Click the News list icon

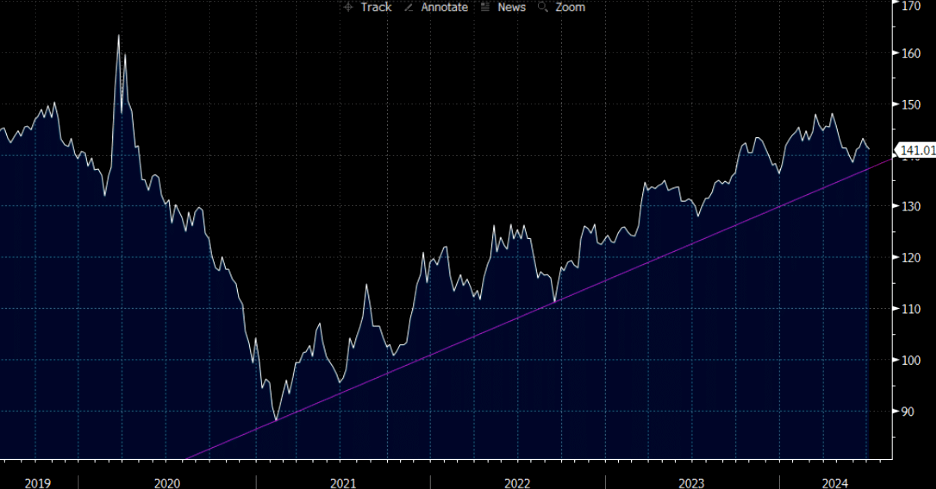(485, 7)
